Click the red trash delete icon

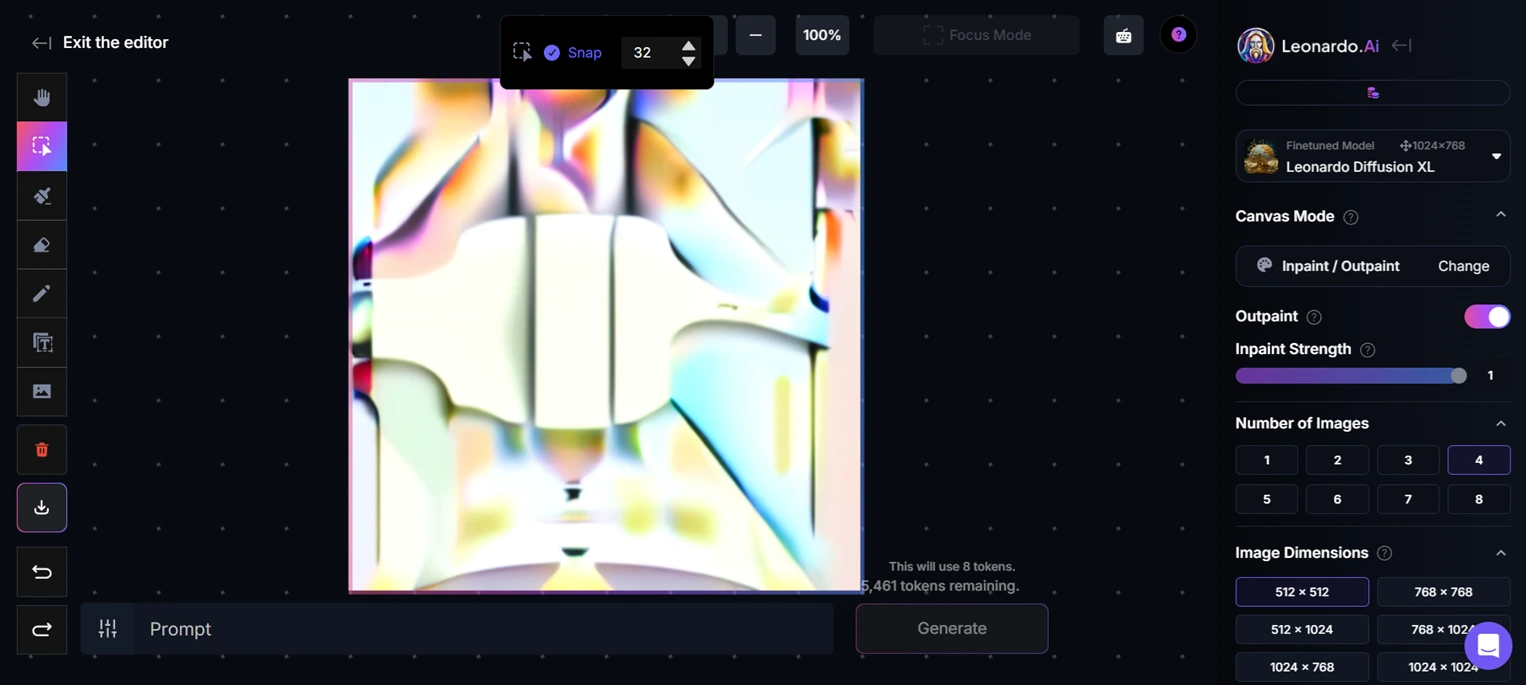pyautogui.click(x=42, y=450)
